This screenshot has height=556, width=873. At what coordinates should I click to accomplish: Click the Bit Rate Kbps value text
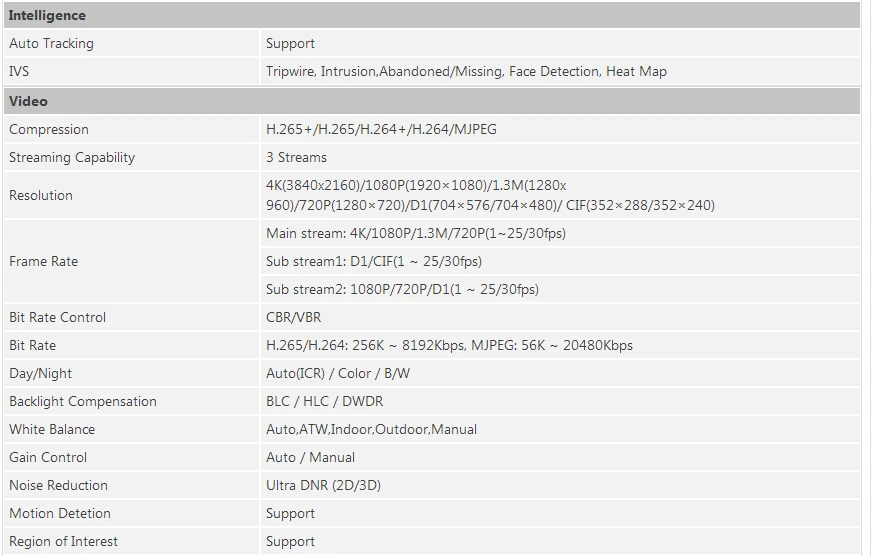449,346
